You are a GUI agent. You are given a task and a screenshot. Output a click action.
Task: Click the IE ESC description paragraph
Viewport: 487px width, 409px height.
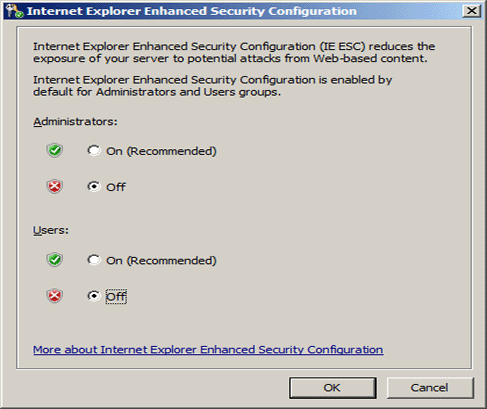coord(234,52)
